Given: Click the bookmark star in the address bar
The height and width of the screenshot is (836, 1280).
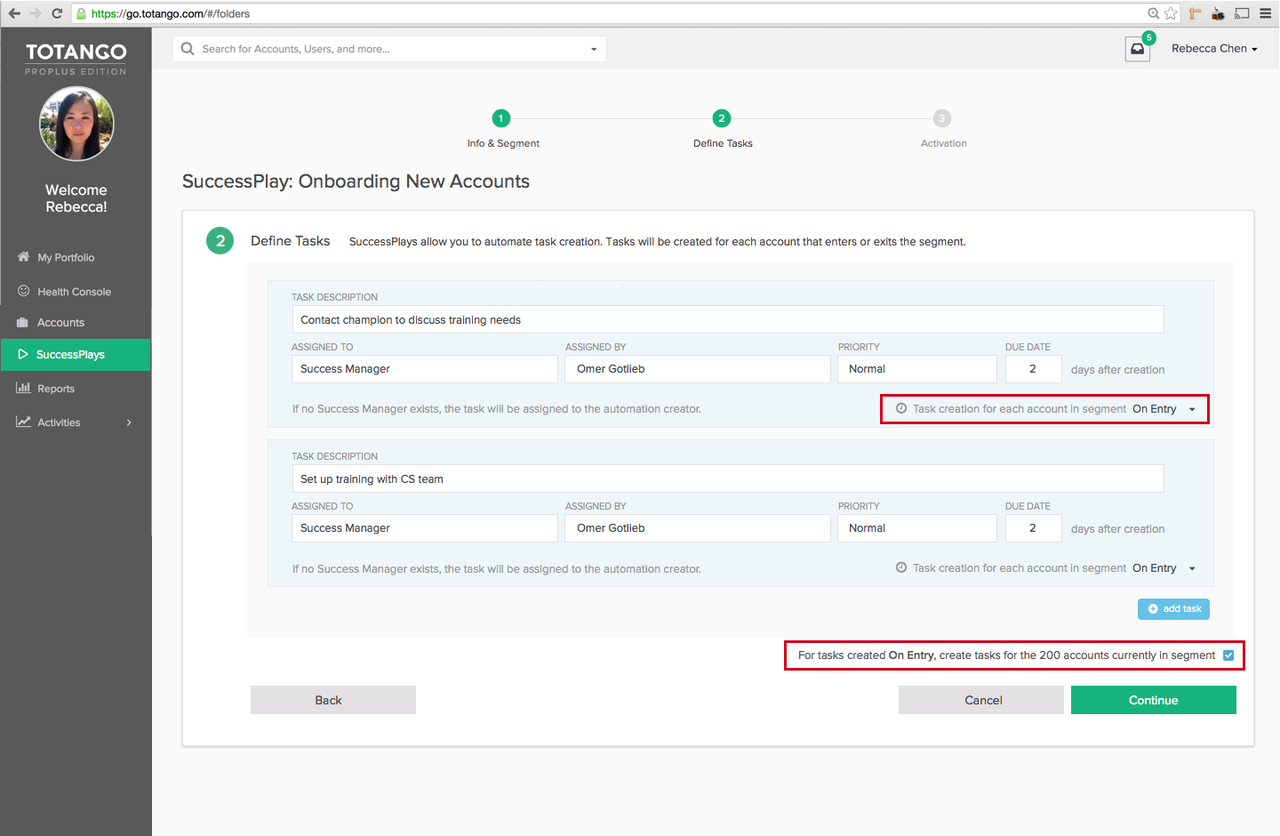Looking at the screenshot, I should (x=1170, y=14).
